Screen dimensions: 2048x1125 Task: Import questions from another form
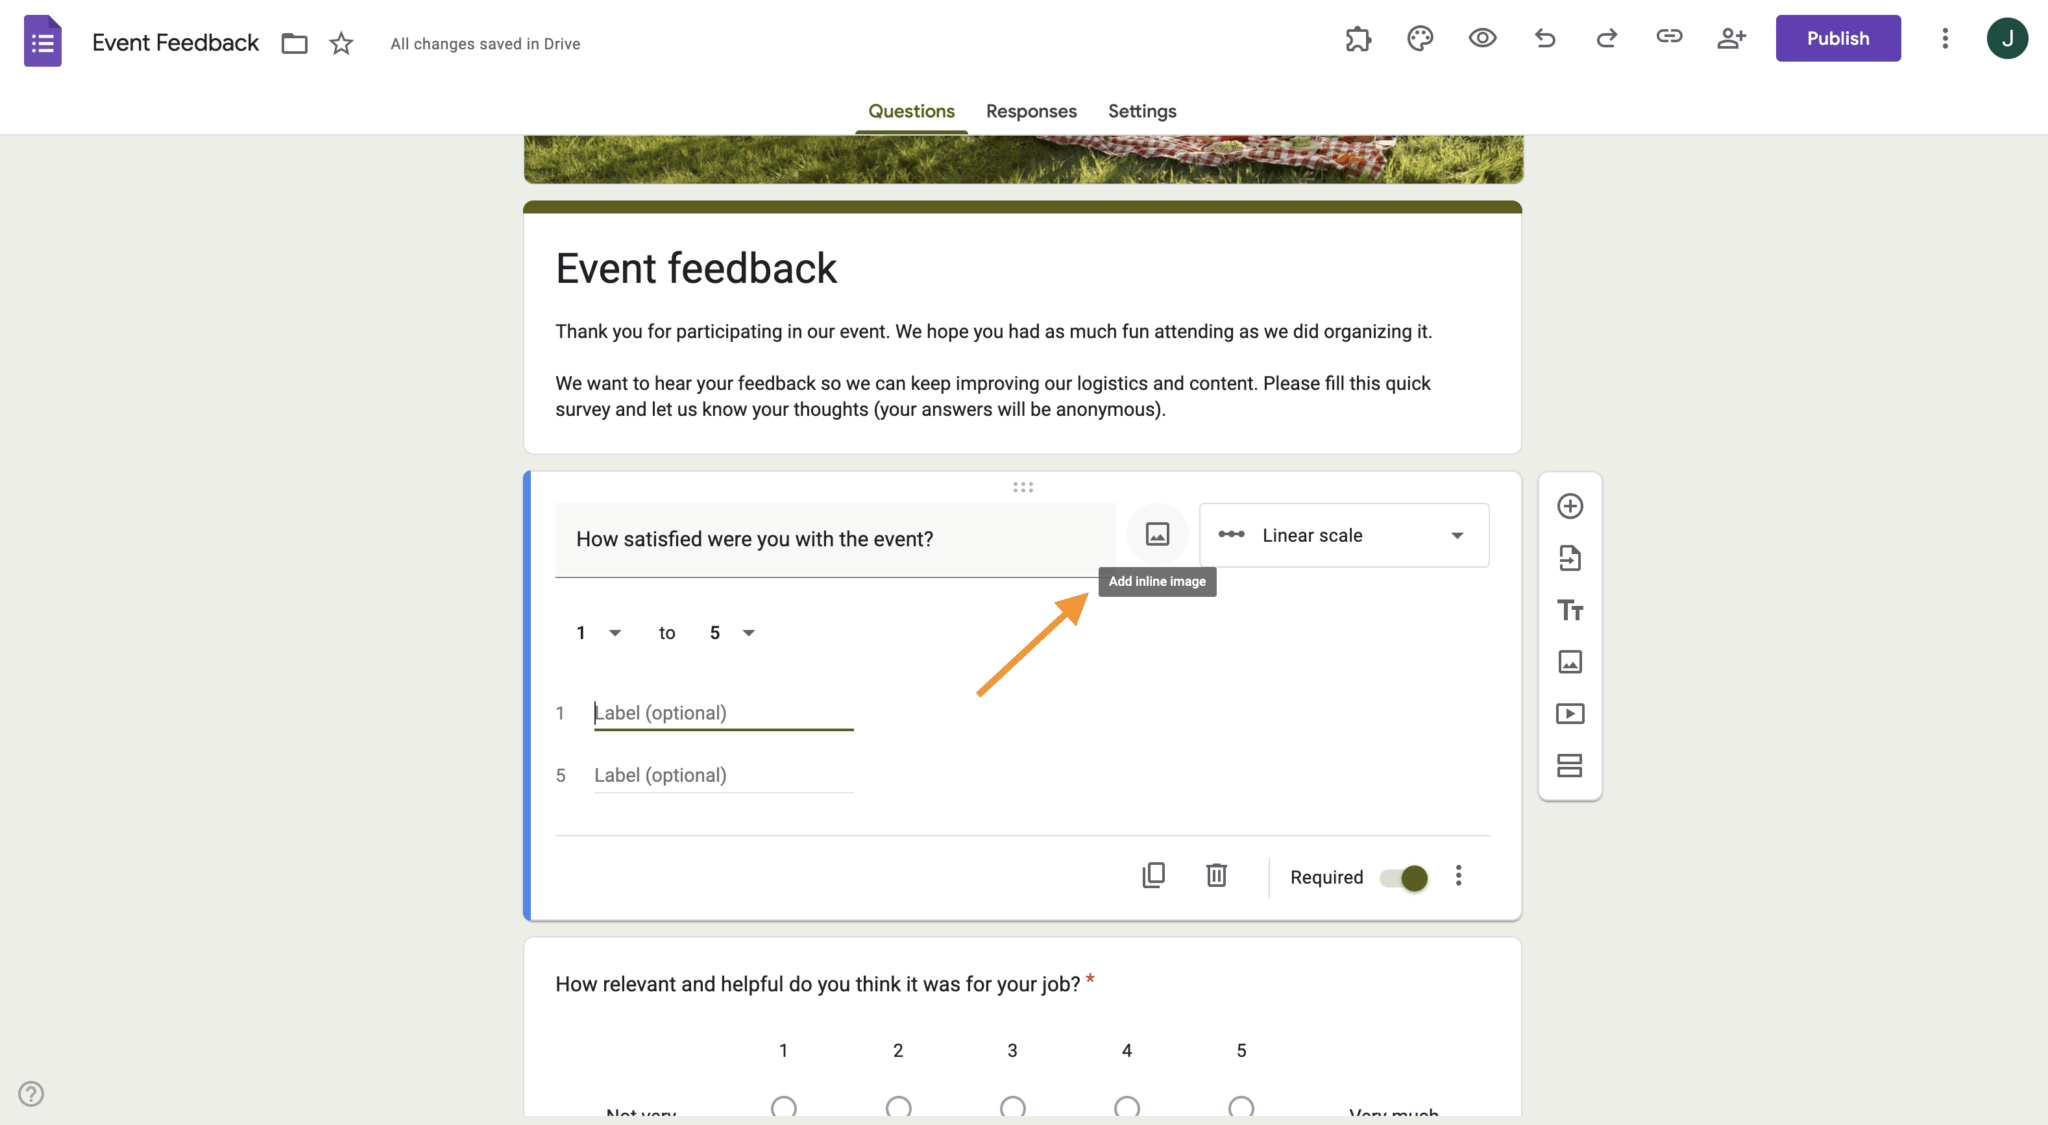1569,558
